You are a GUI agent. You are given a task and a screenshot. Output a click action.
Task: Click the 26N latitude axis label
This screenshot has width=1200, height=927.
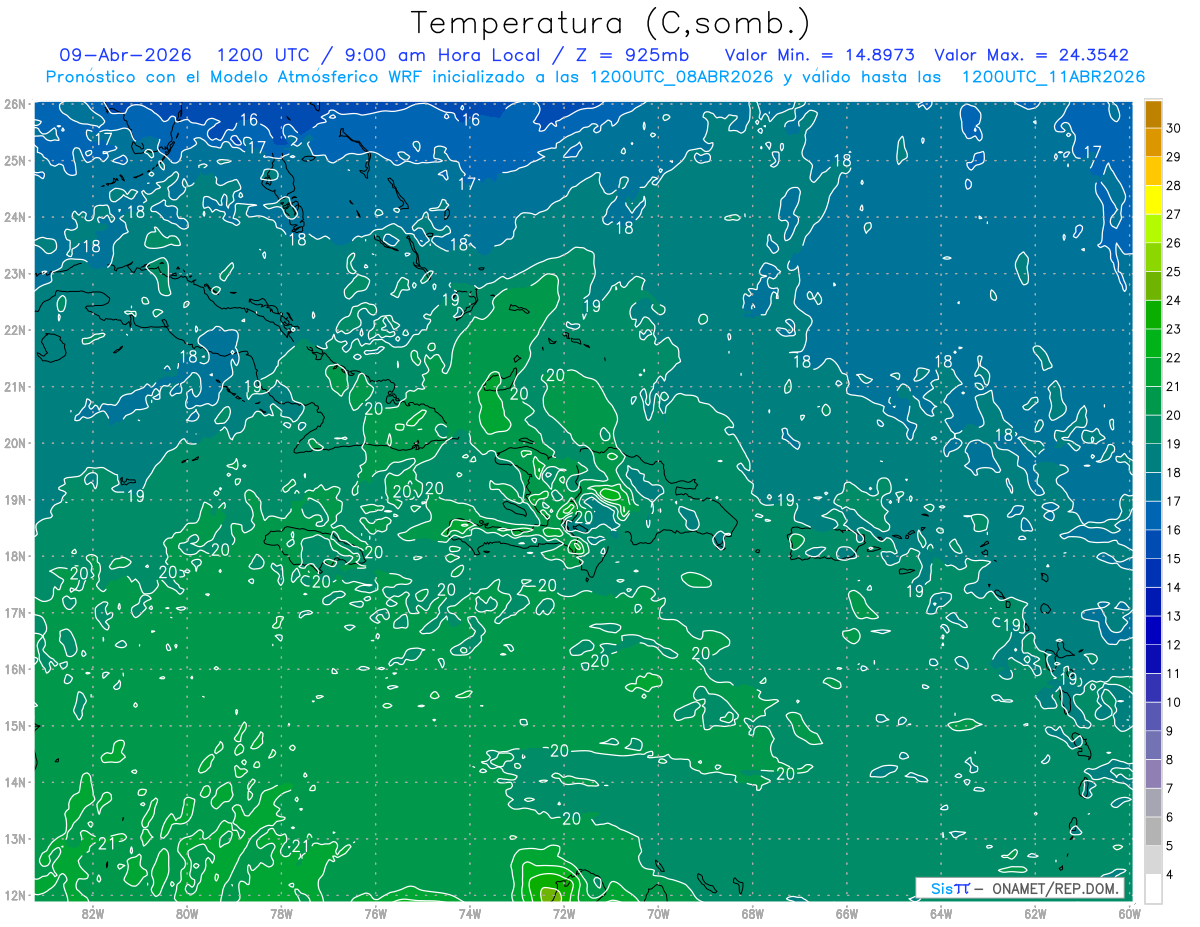[14, 104]
